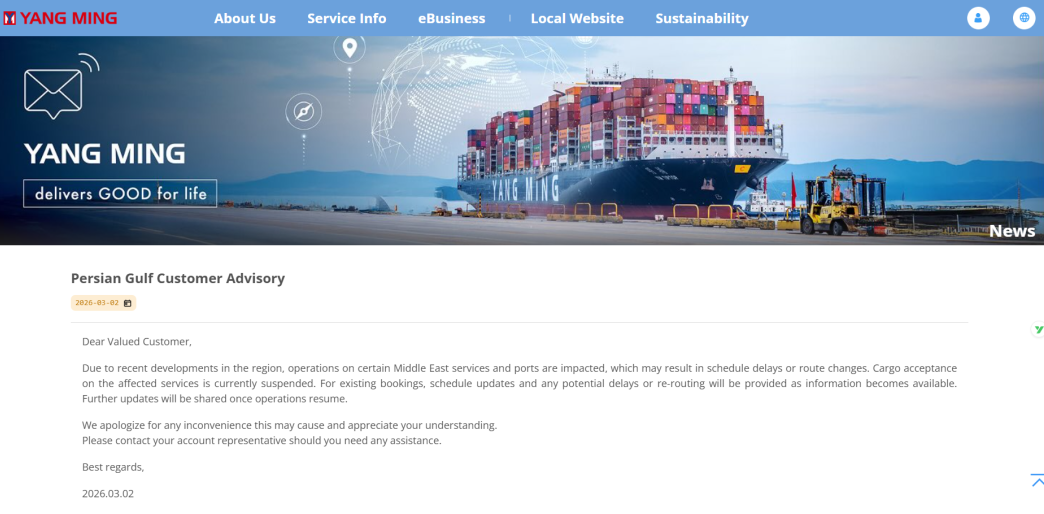Click the Persian Gulf Customer Advisory title

tap(178, 278)
